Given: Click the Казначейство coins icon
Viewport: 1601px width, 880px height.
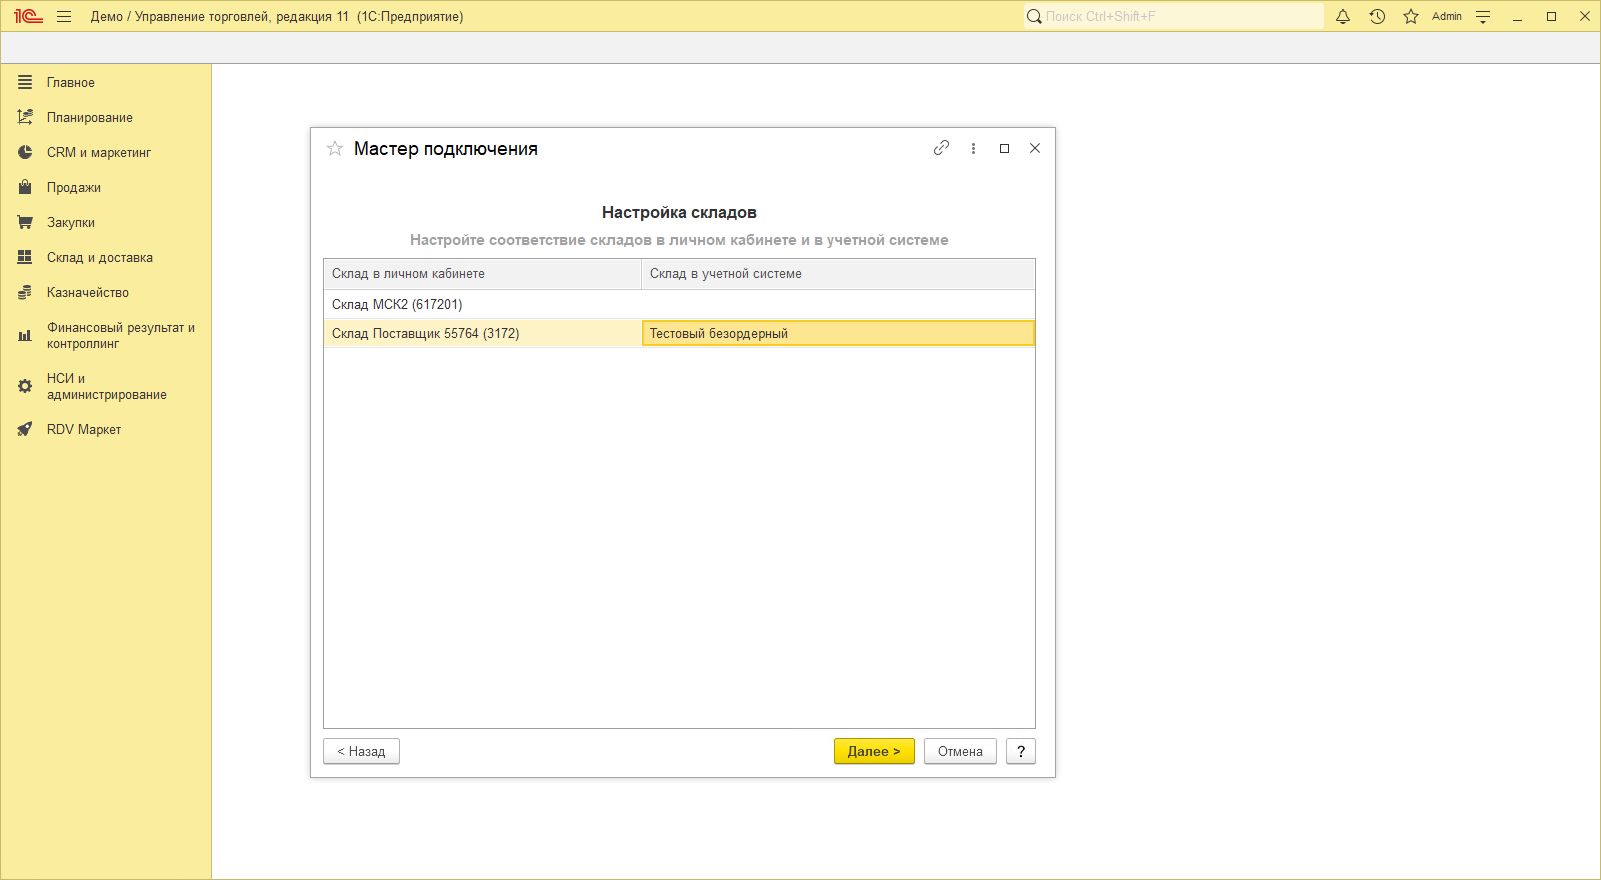Looking at the screenshot, I should click(25, 292).
